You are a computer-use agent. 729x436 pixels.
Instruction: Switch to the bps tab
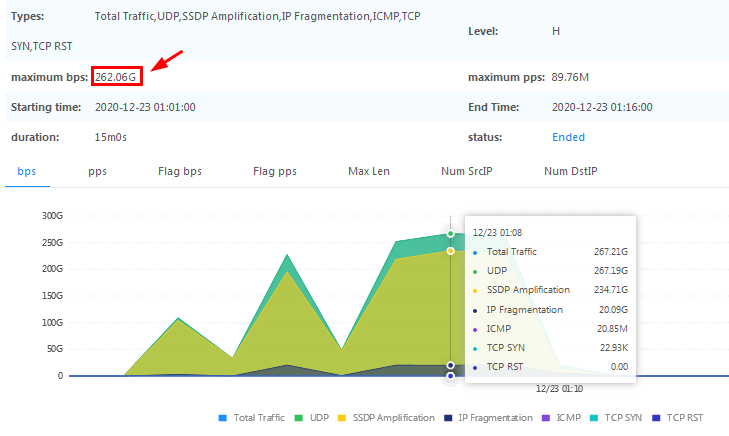tap(27, 171)
